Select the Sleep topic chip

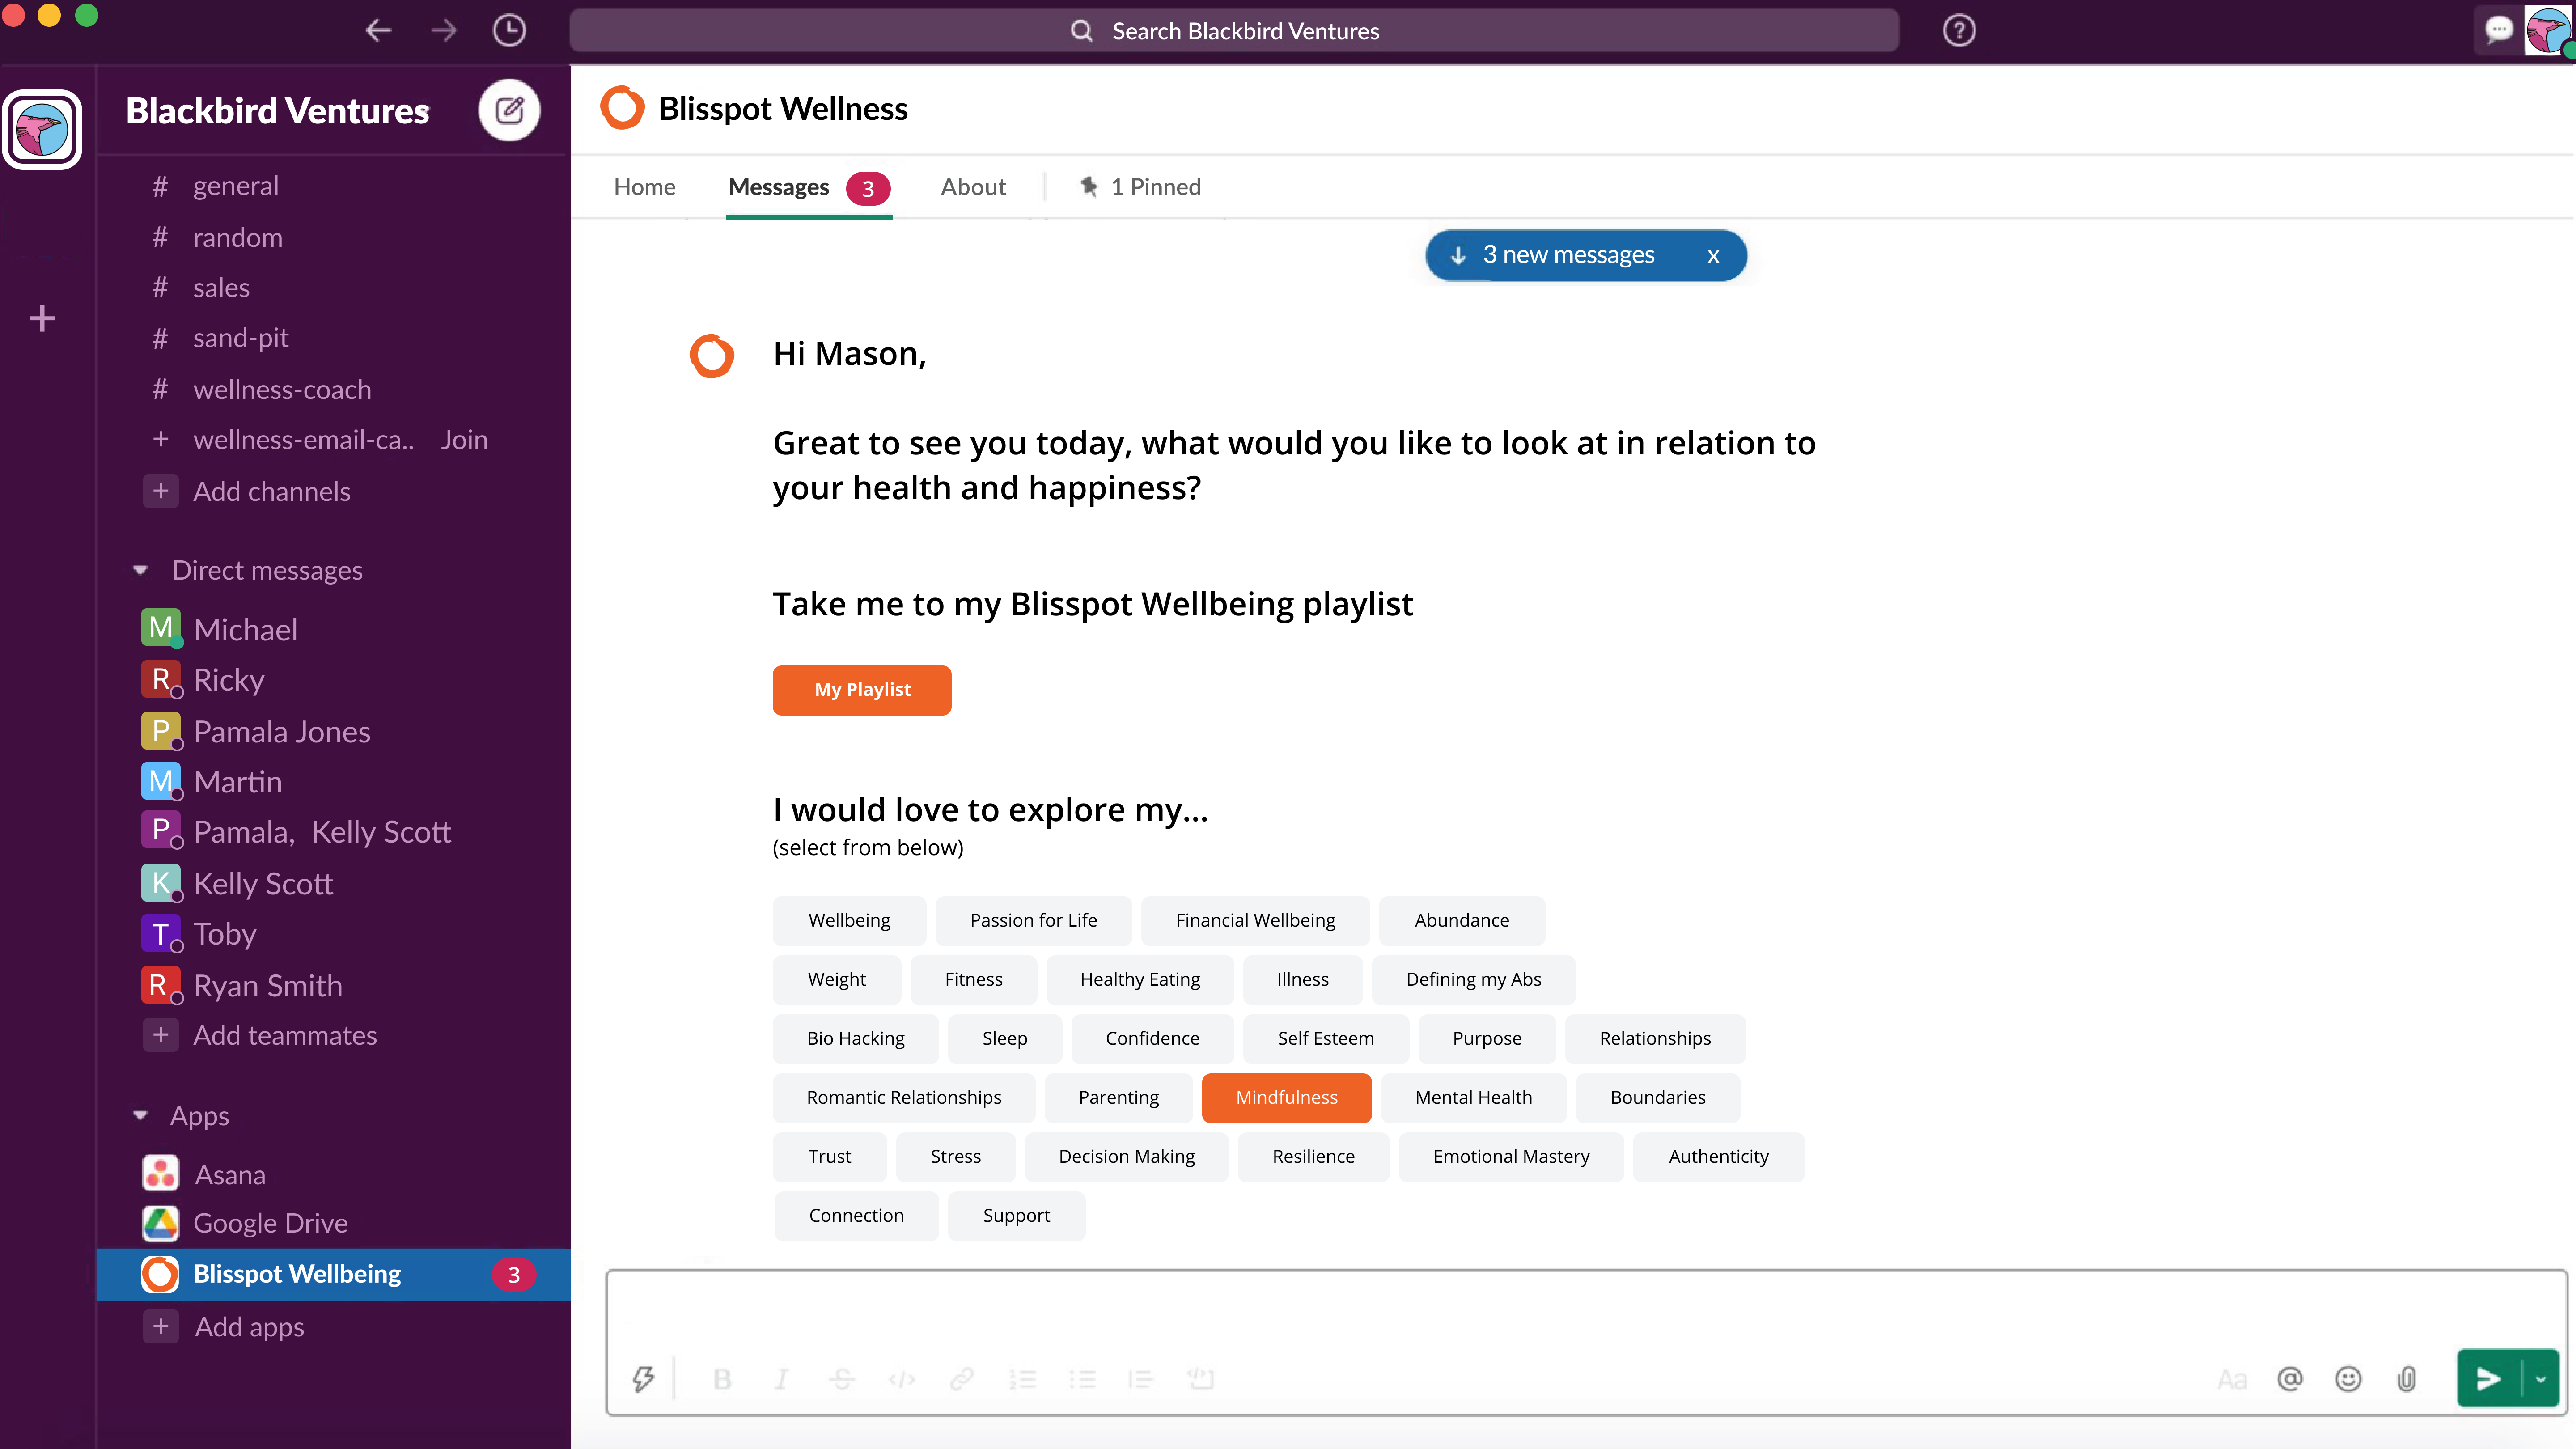click(1004, 1038)
